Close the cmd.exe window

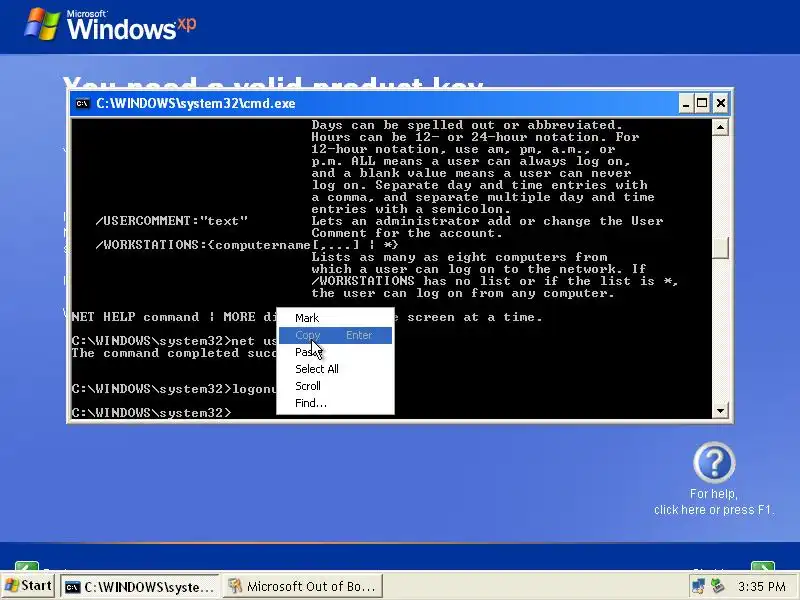[721, 104]
